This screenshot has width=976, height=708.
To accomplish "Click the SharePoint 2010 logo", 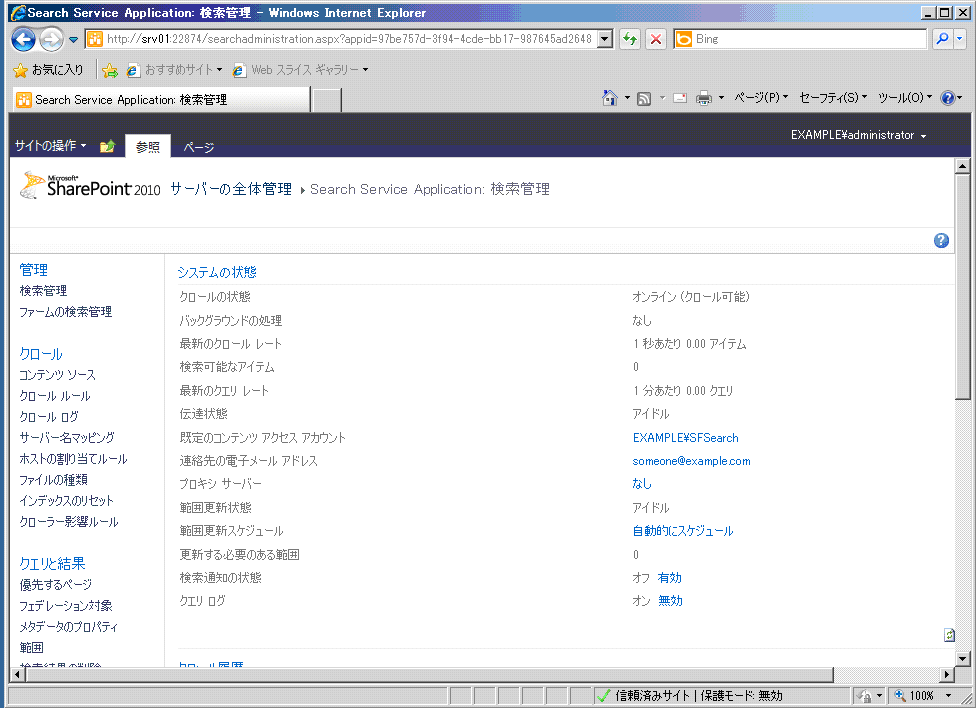I will pyautogui.click(x=91, y=185).
